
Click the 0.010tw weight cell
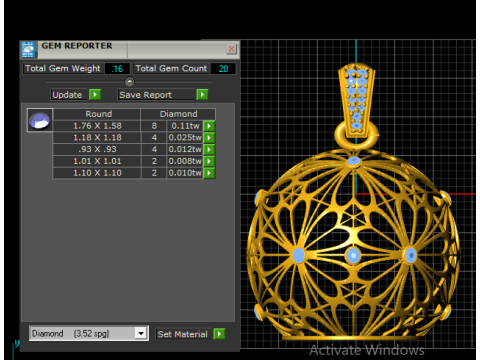point(185,173)
